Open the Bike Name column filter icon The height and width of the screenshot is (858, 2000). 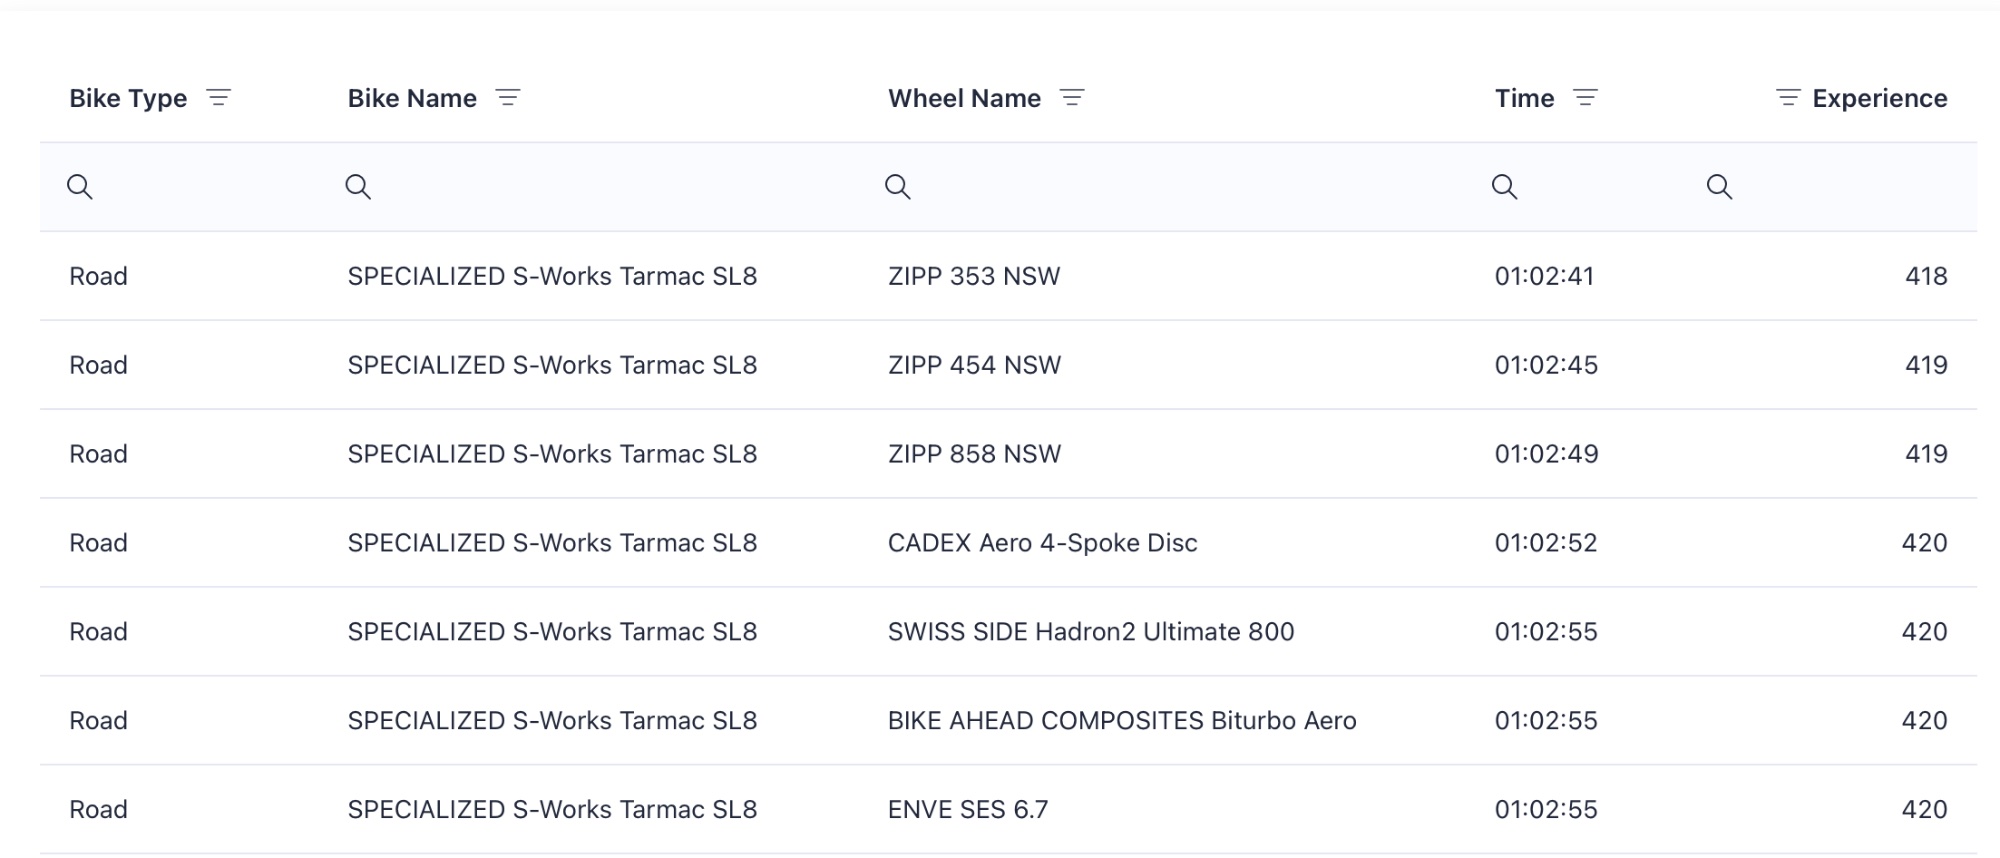coord(508,98)
